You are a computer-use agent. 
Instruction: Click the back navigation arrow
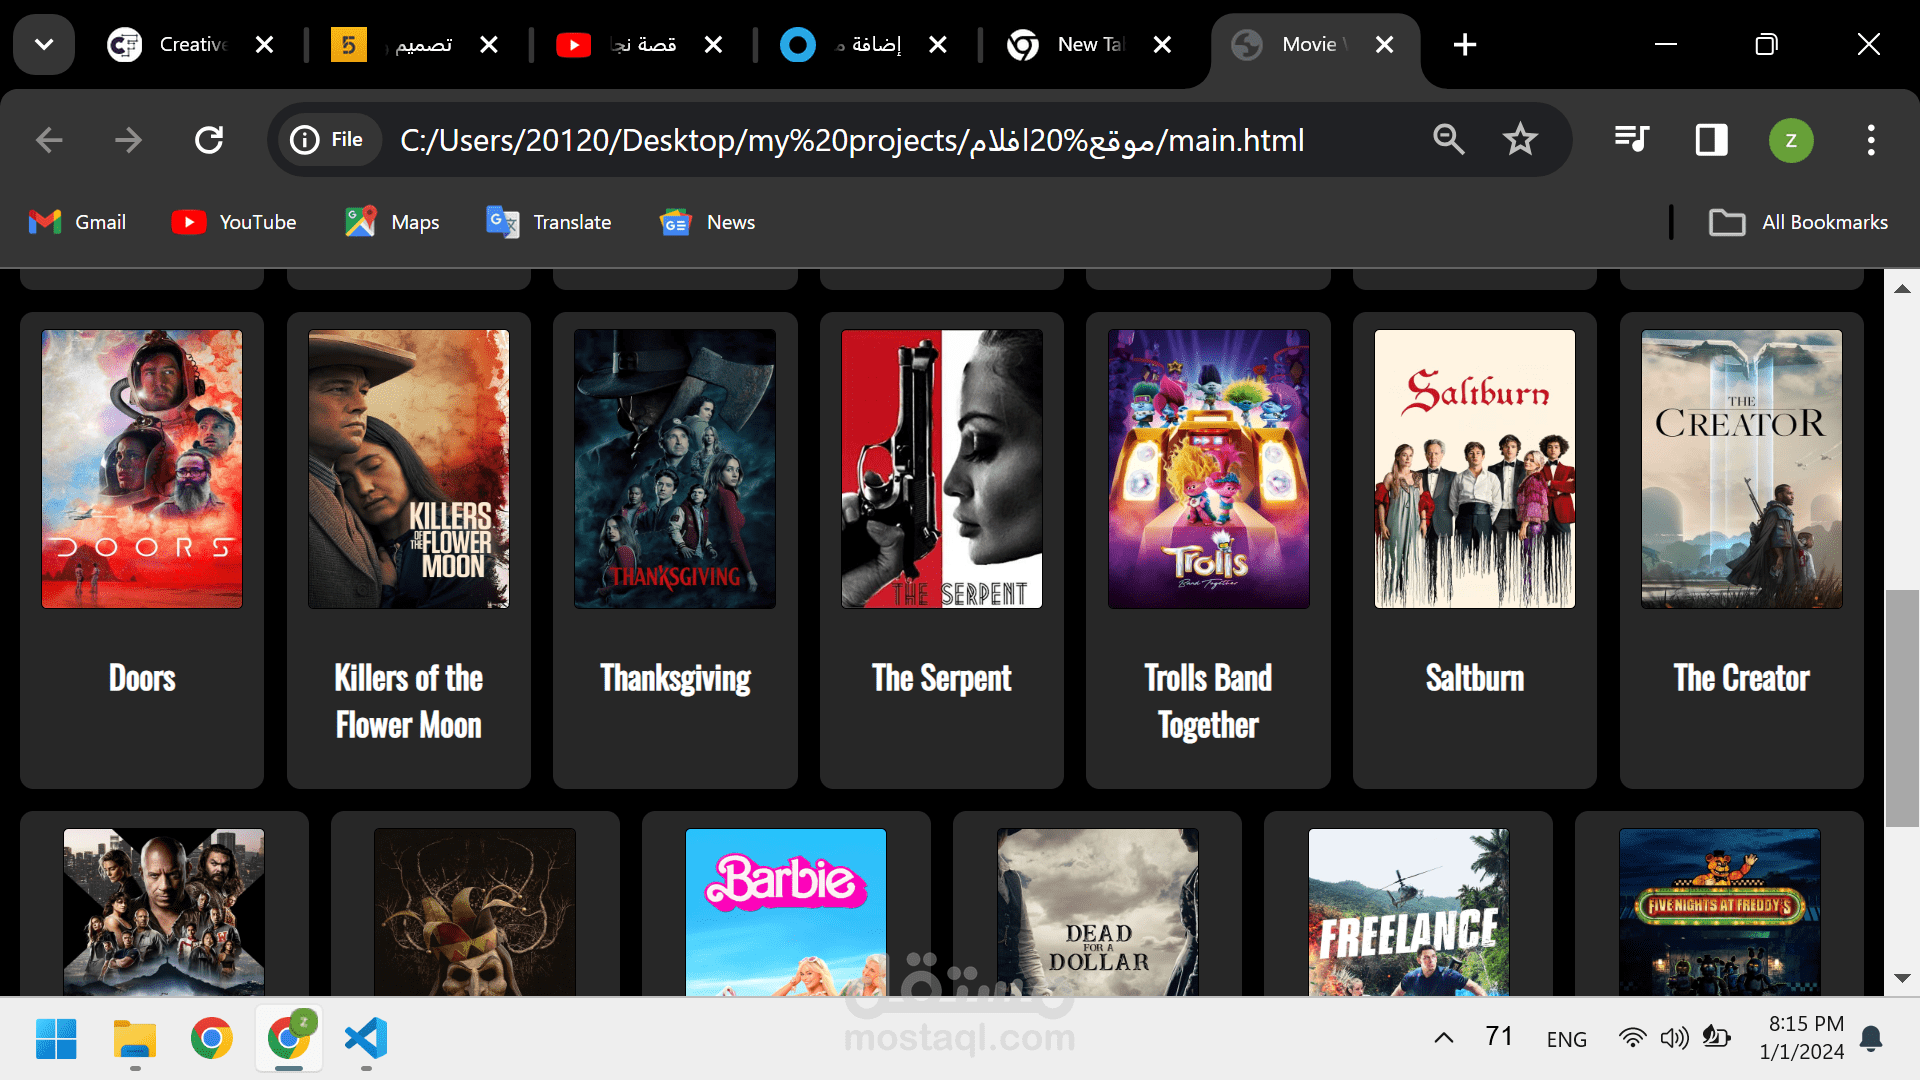pyautogui.click(x=48, y=140)
